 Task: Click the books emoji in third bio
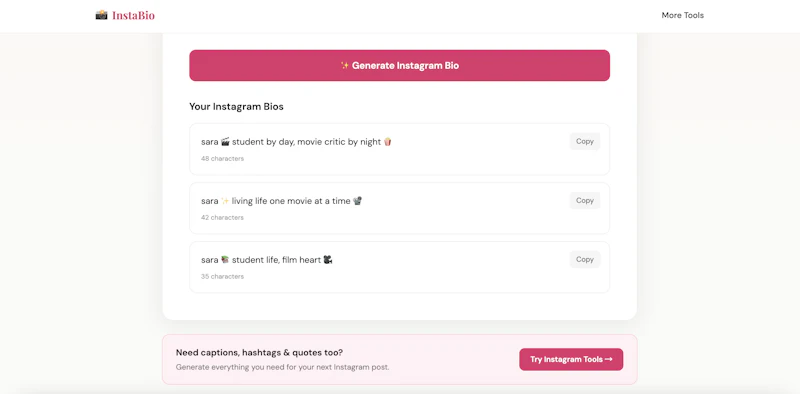pos(225,260)
